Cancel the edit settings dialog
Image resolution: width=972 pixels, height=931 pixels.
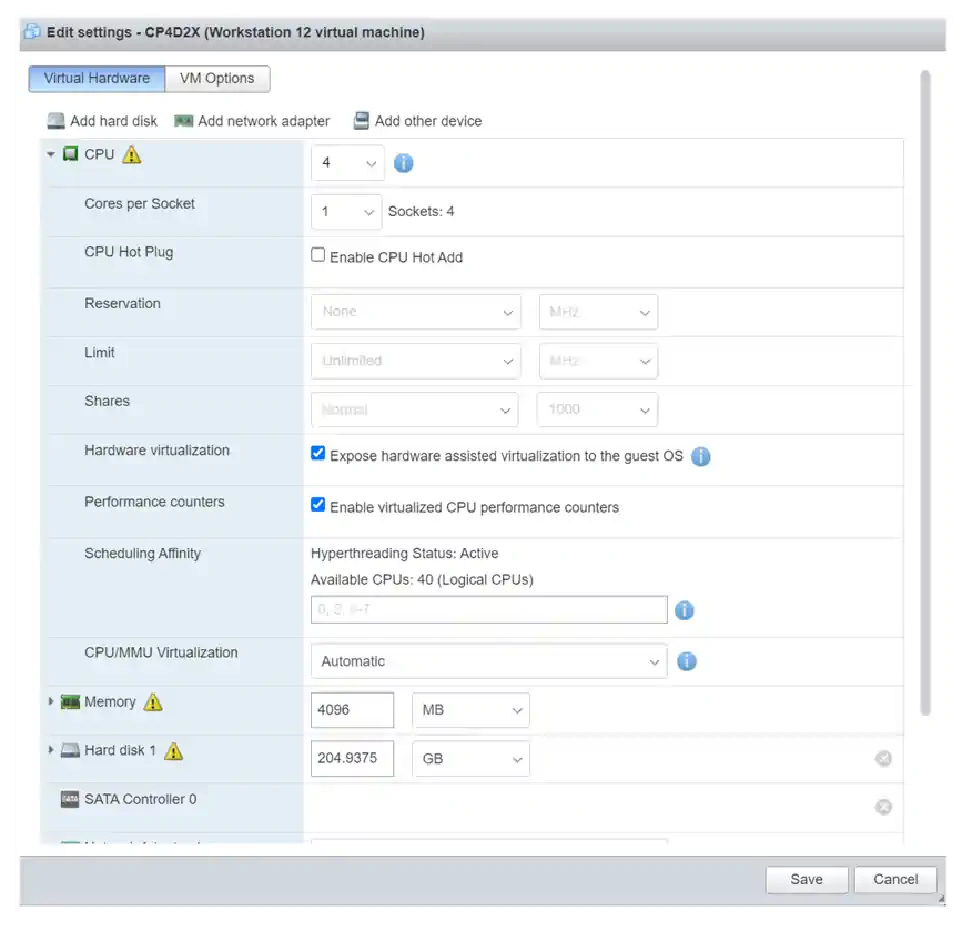pos(894,879)
